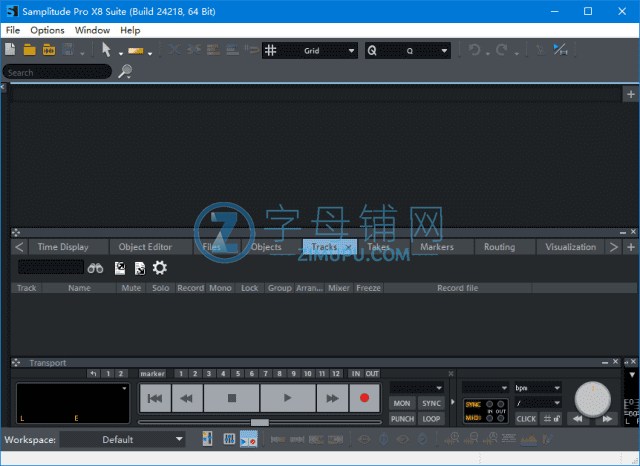Switch to the Visualization tab

[571, 247]
